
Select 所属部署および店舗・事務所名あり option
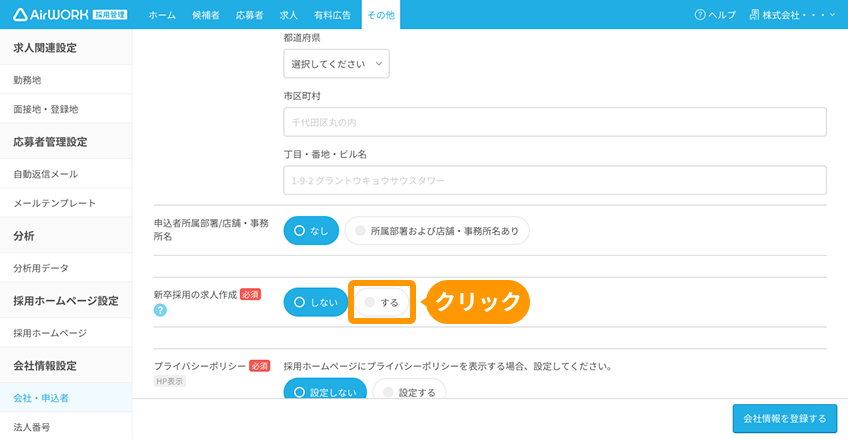(x=437, y=231)
